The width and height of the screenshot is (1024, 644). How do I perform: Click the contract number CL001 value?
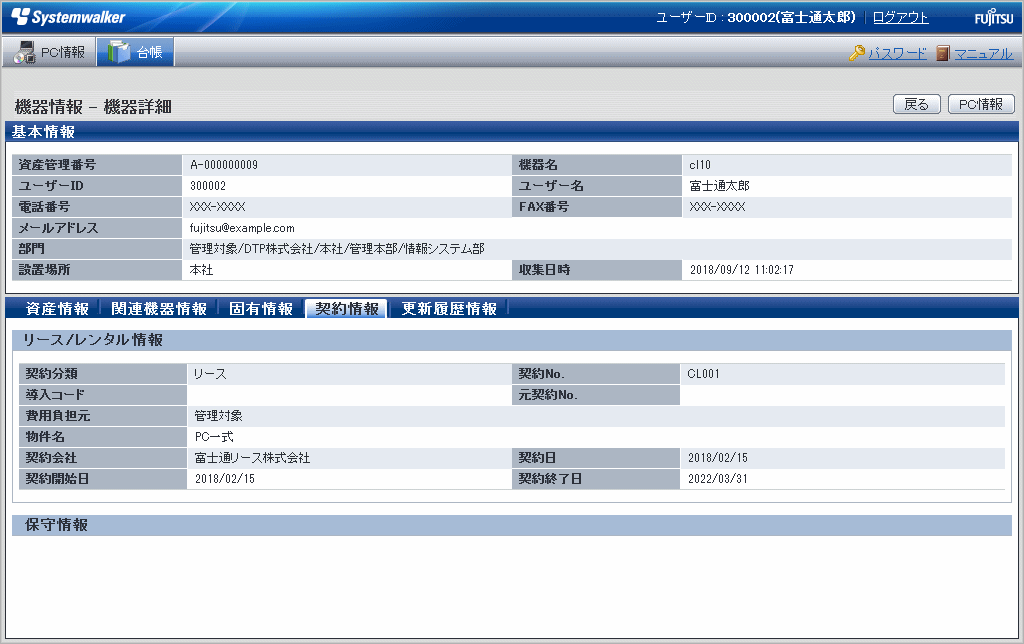pos(703,374)
